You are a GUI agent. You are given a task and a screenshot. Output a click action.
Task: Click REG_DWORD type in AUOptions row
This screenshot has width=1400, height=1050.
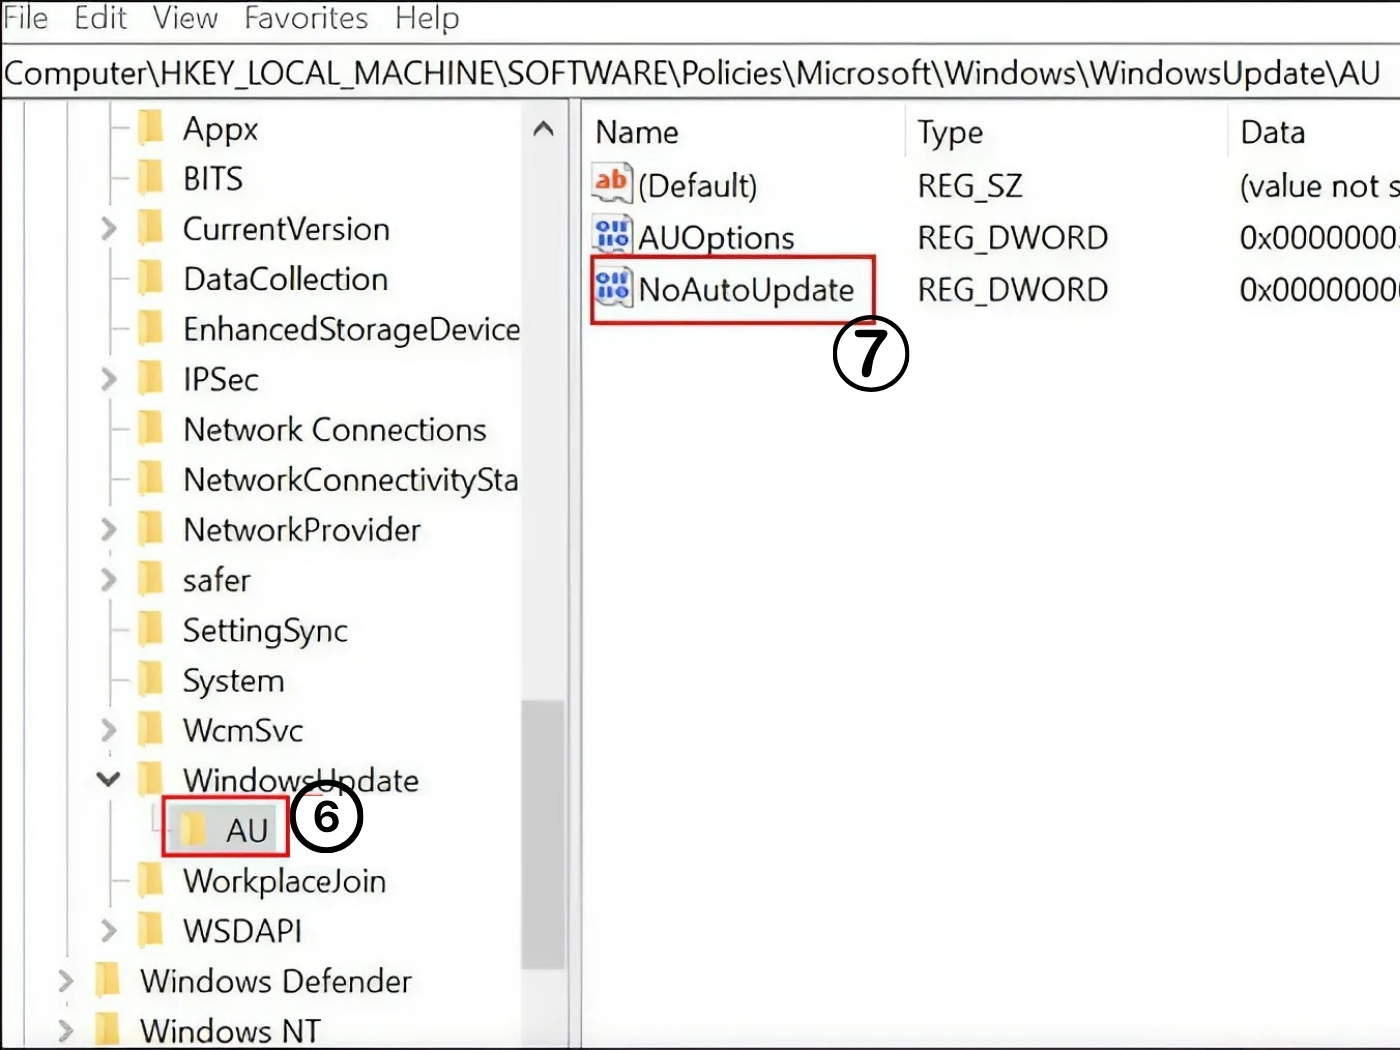[x=1013, y=238]
